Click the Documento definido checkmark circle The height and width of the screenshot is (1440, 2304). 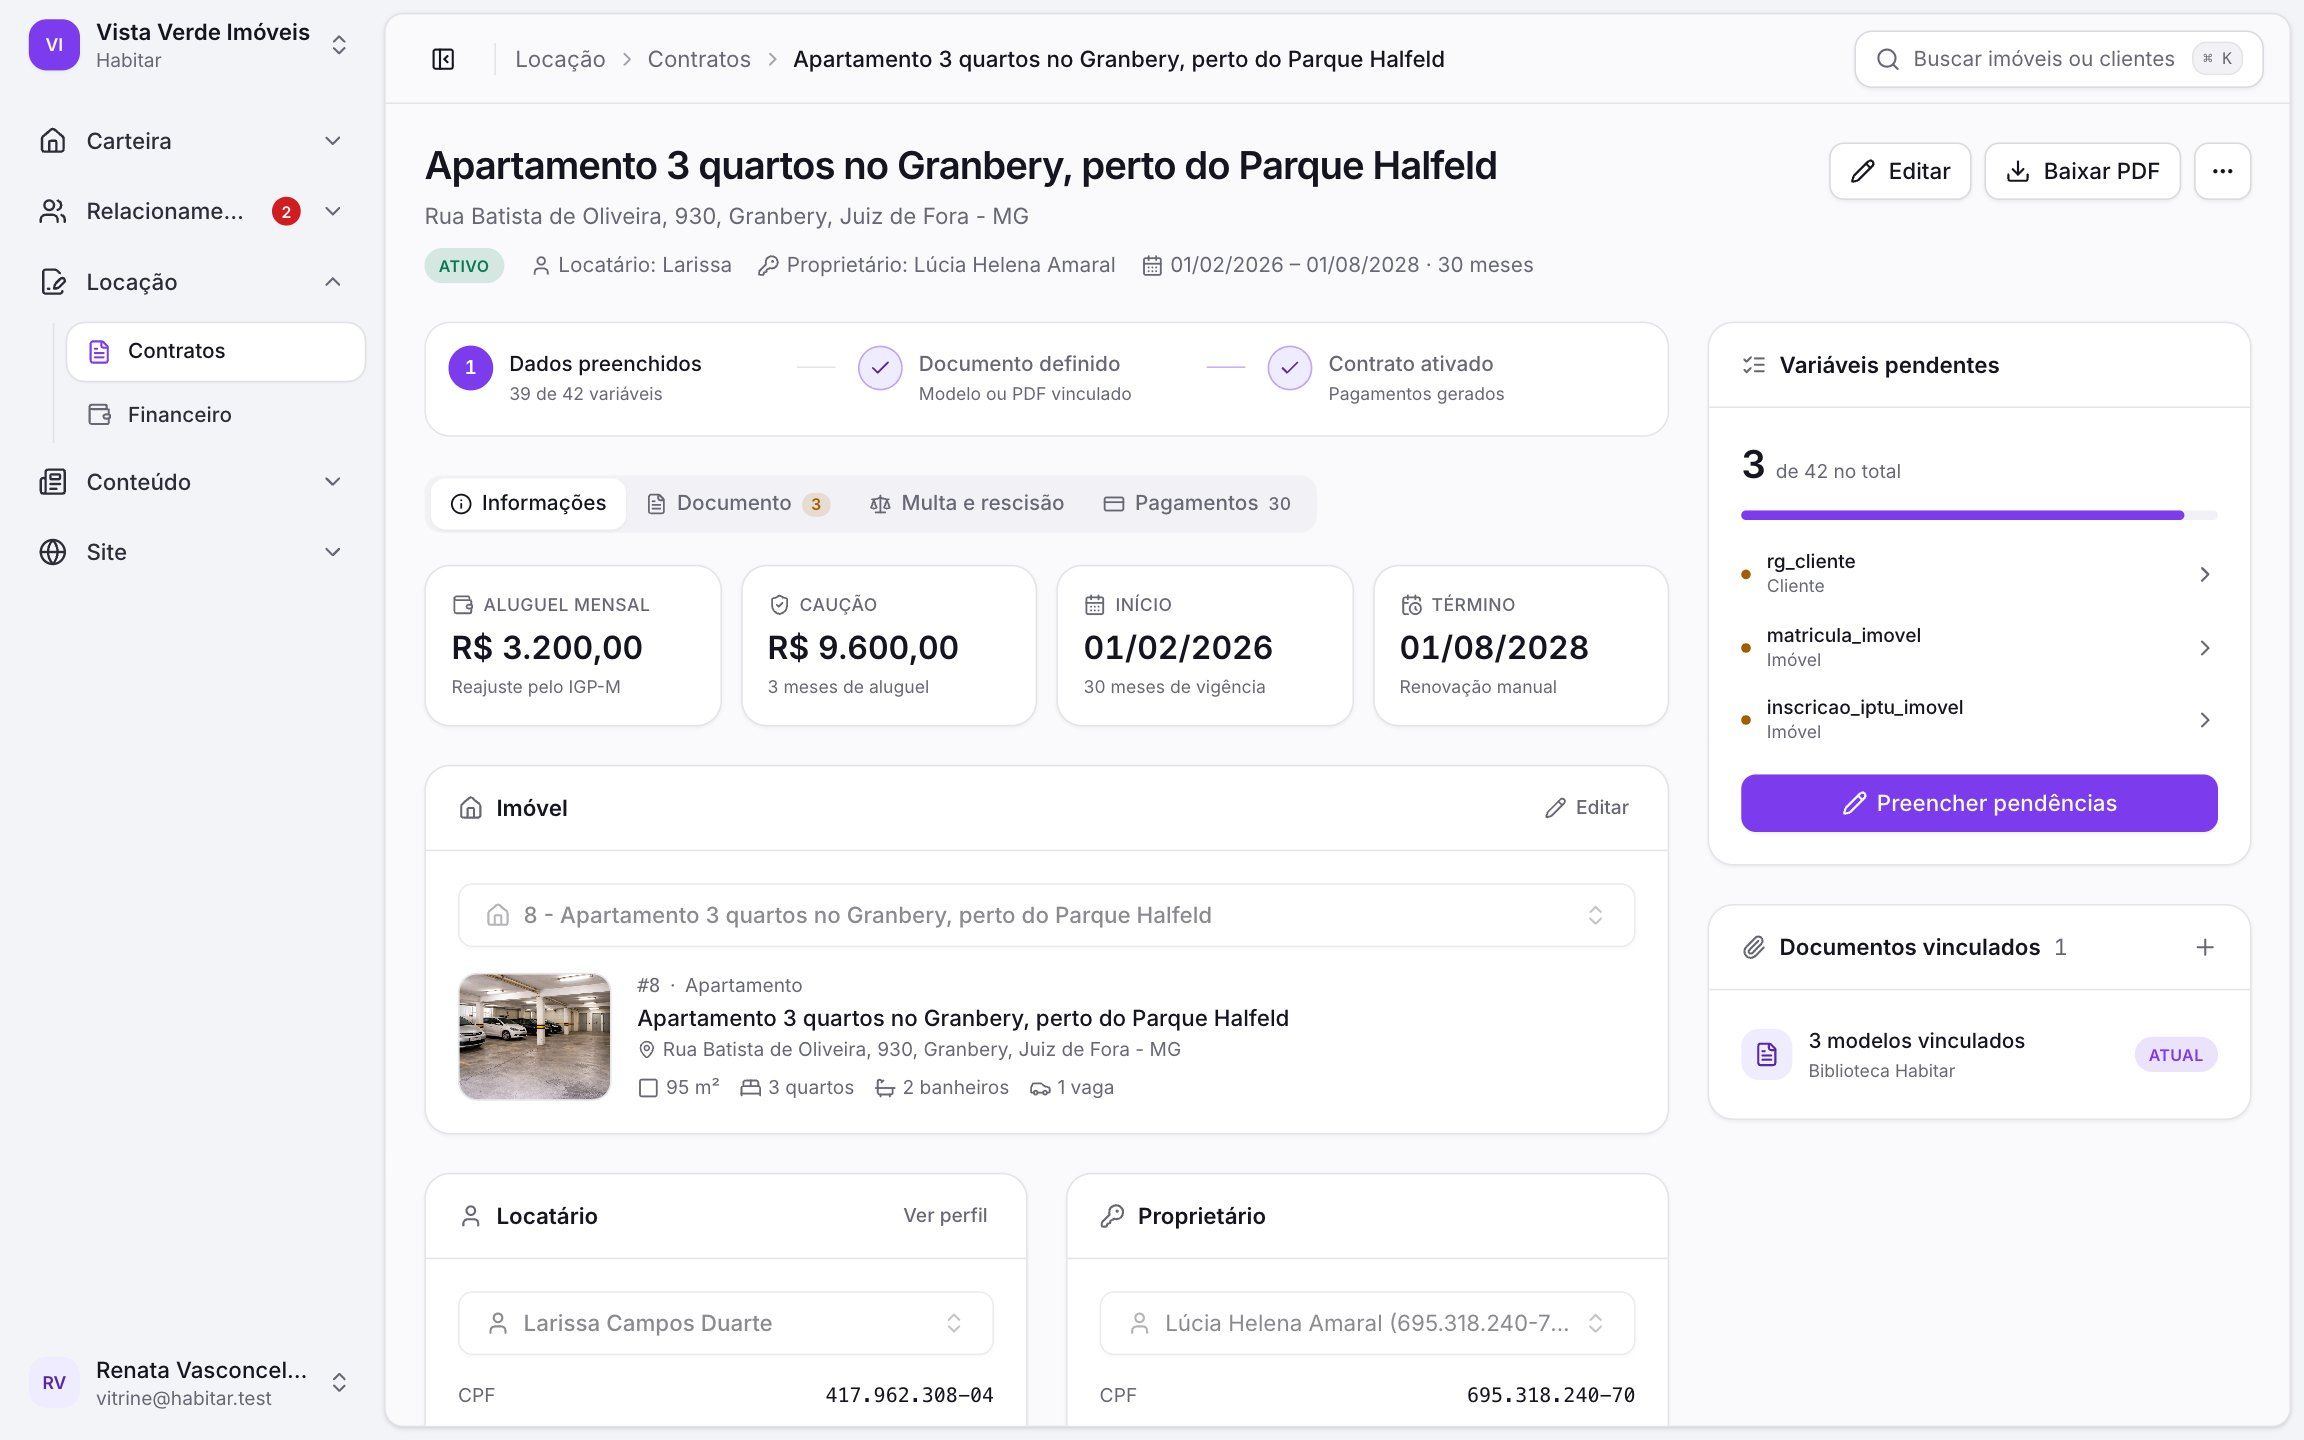[880, 368]
